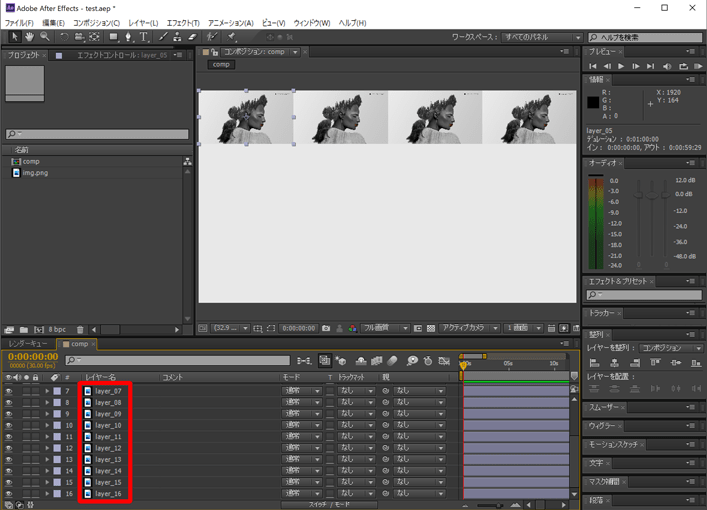Viewport: 707px width, 510px height.
Task: Click timeline layer search field
Action: coord(178,360)
